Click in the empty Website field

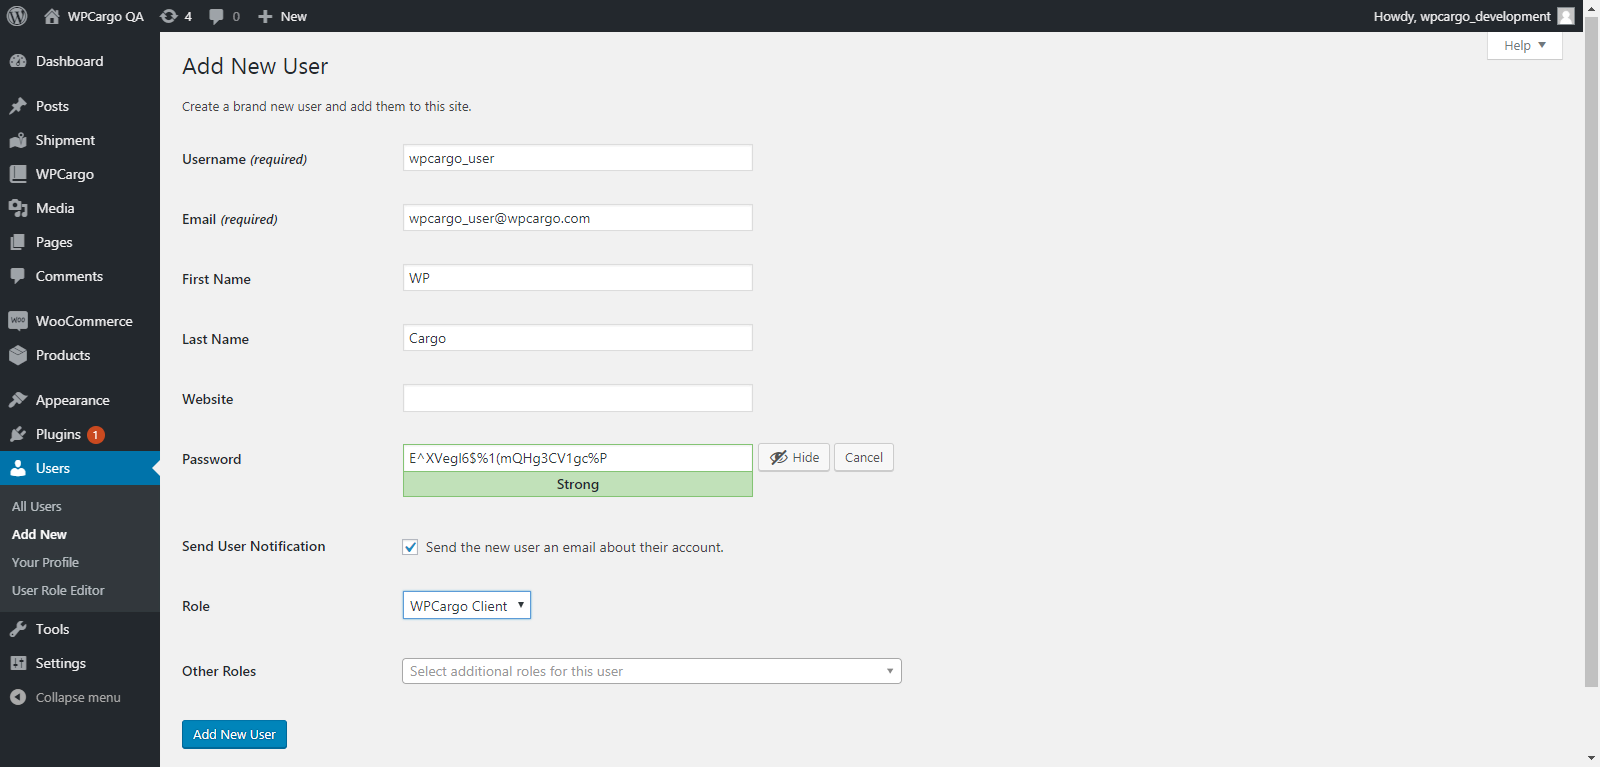click(578, 398)
